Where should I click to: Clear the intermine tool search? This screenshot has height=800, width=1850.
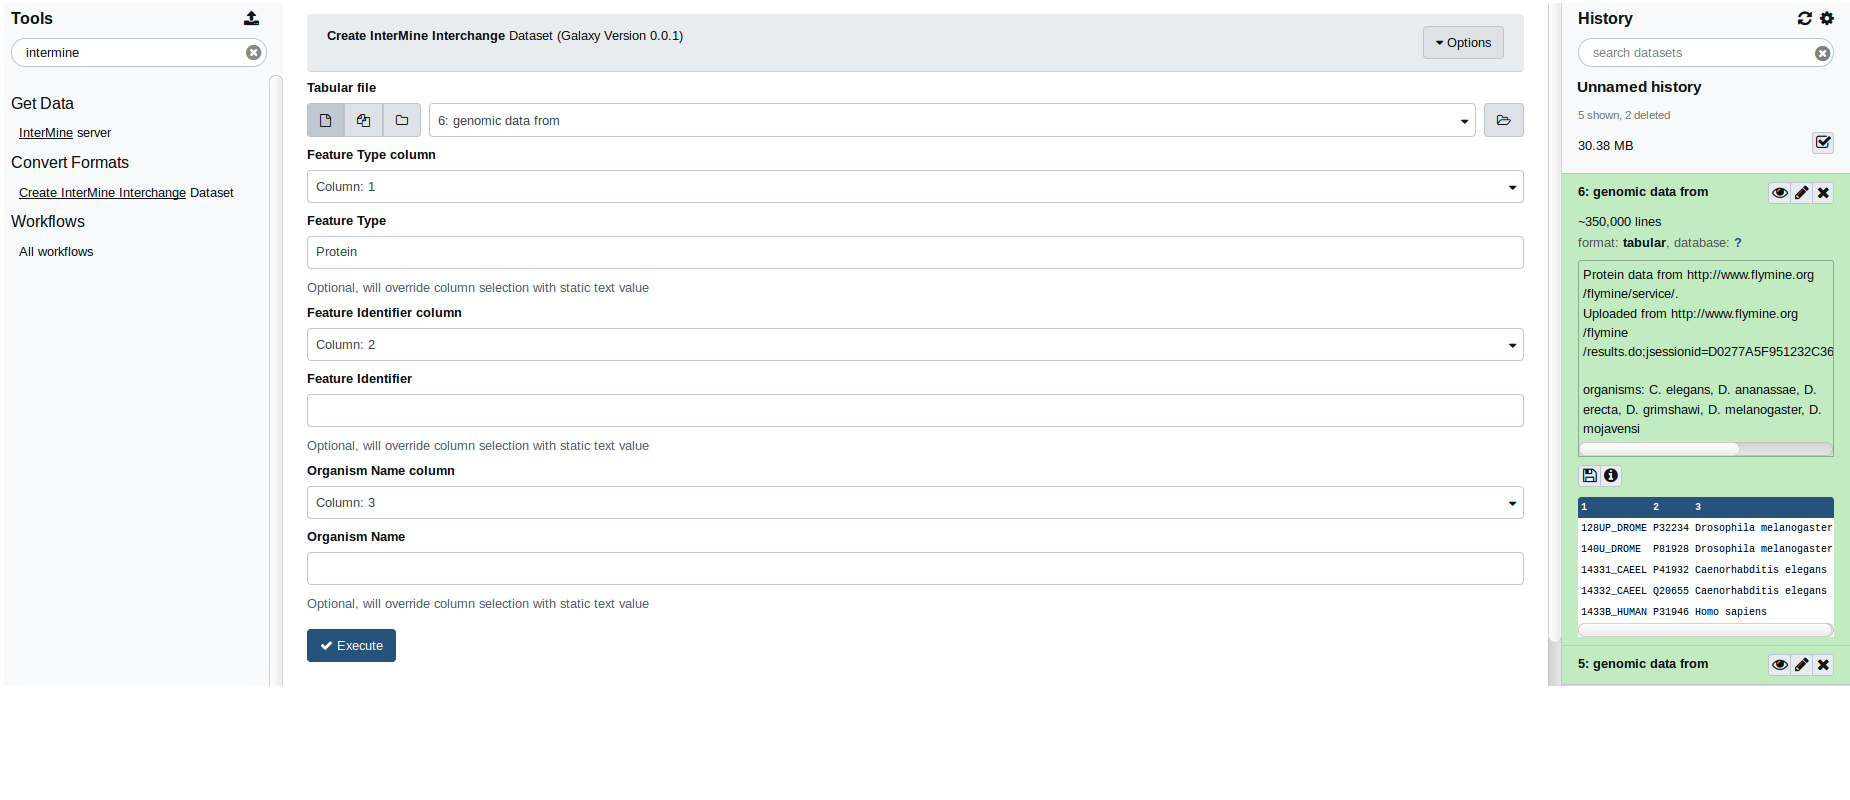254,53
